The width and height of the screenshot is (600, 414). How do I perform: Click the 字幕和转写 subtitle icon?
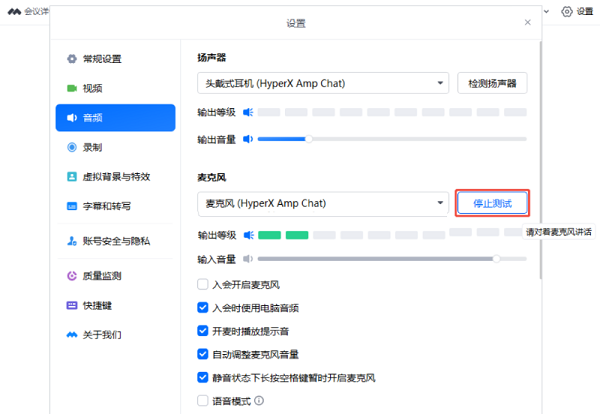pyautogui.click(x=72, y=206)
